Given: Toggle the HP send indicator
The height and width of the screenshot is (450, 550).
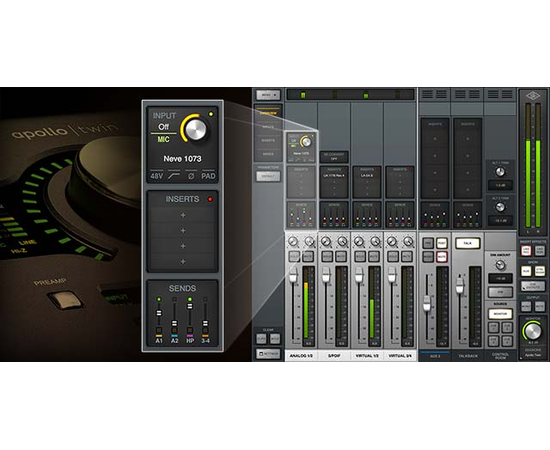Looking at the screenshot, I should pos(190,299).
